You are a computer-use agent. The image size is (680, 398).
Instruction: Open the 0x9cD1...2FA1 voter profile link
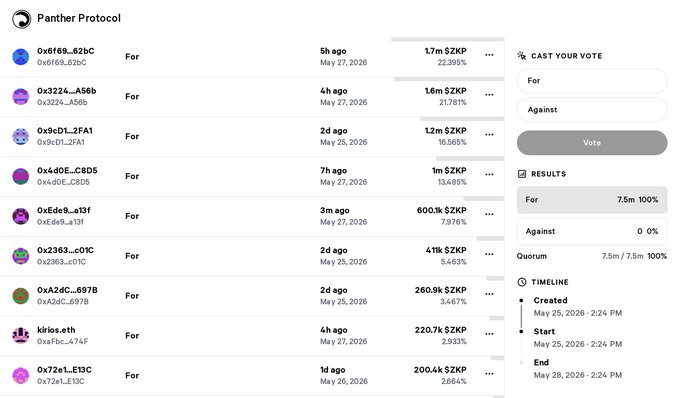(65, 130)
